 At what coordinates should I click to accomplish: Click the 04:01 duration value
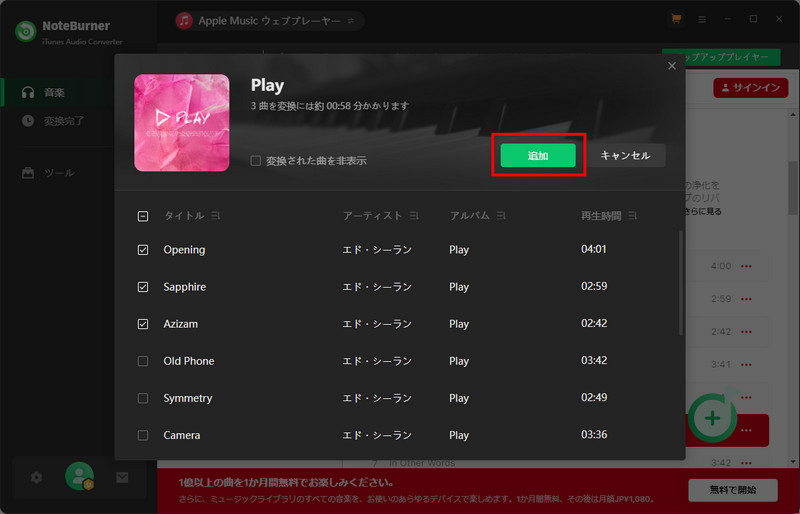(594, 249)
